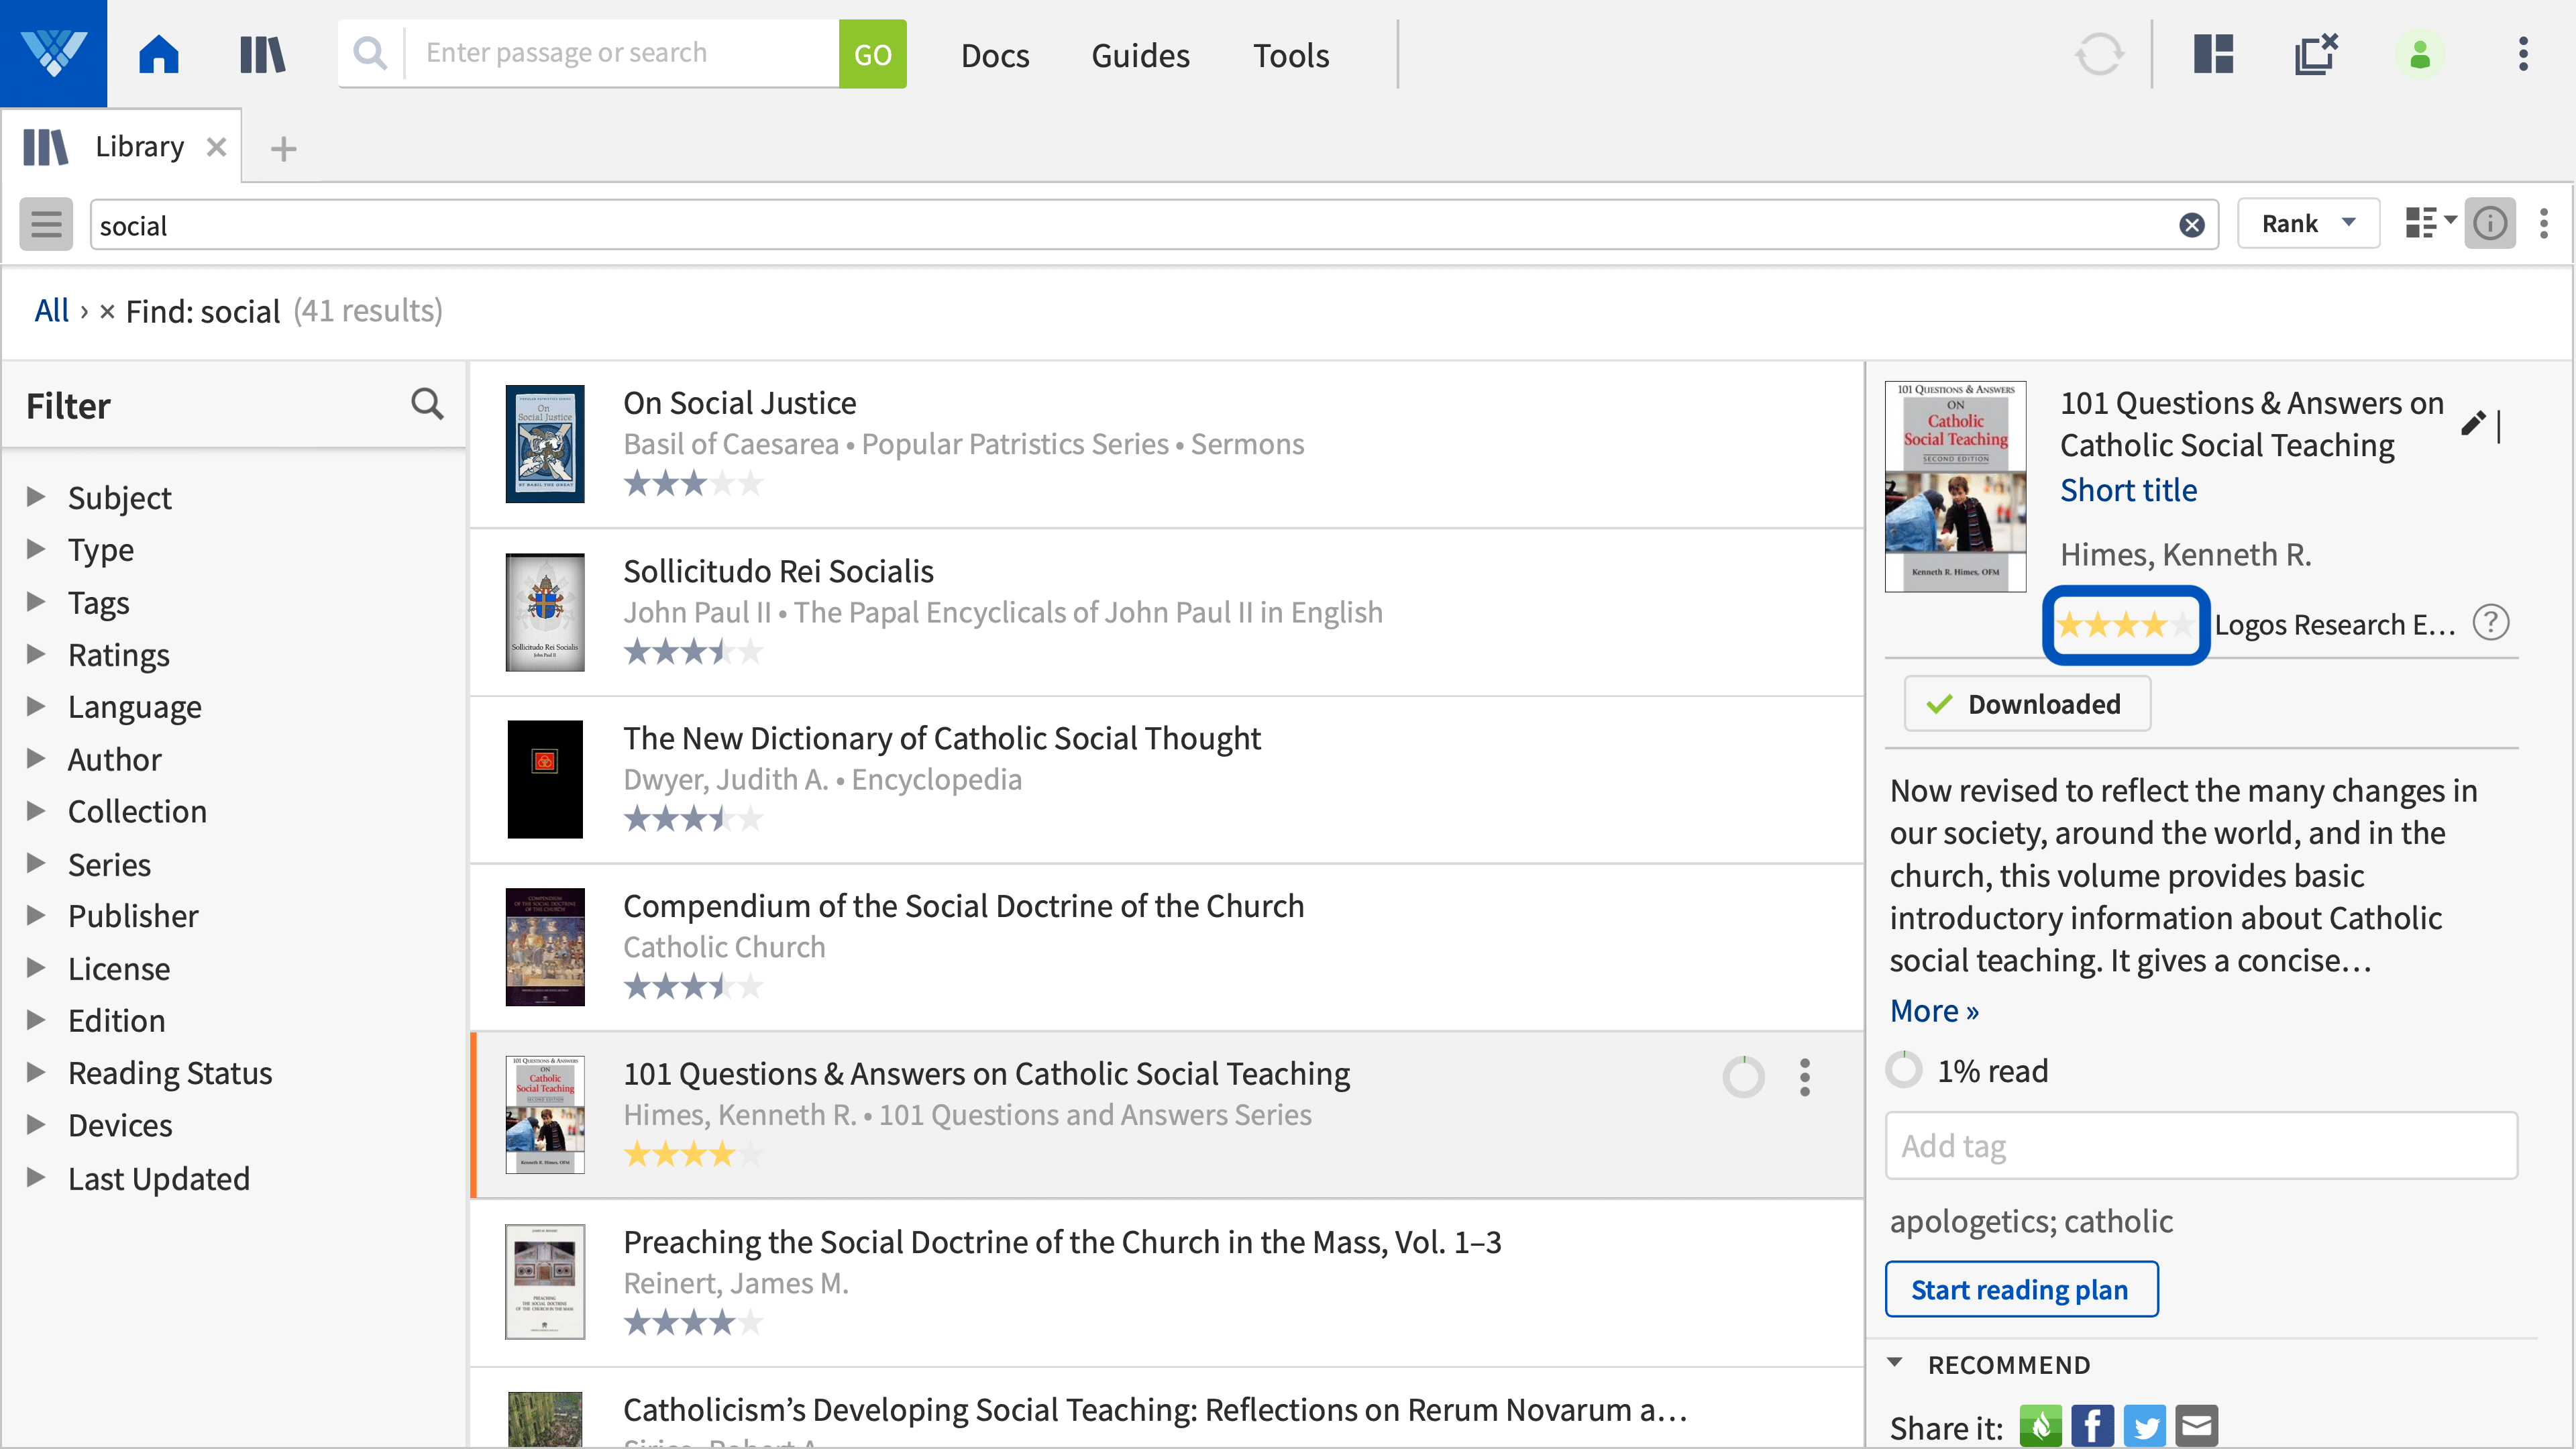Add a new tab with plus
Screen dimensions: 2576x1449
tap(284, 148)
